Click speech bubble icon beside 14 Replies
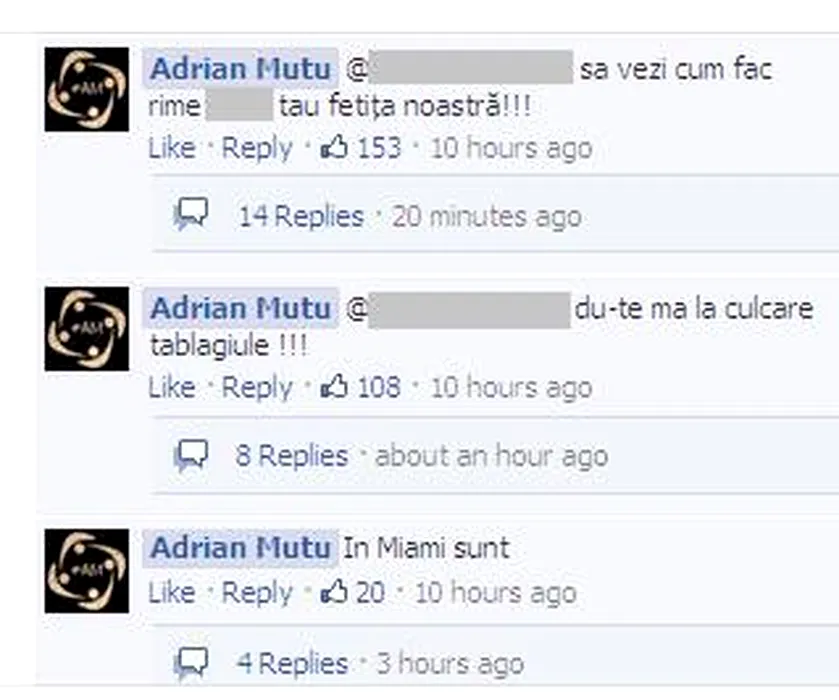839x700 pixels. pyautogui.click(x=191, y=214)
